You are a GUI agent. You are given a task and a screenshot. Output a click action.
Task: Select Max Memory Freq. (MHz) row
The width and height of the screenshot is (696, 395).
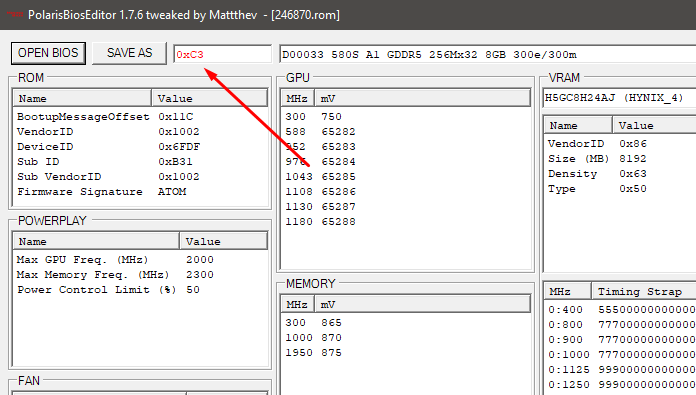(141, 275)
